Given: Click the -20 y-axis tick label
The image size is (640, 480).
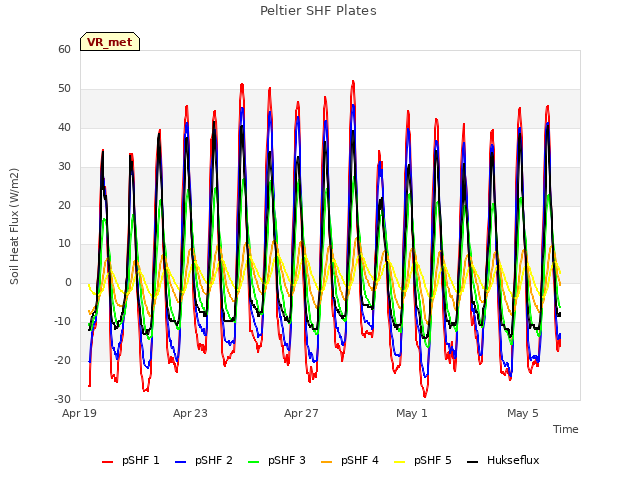Looking at the screenshot, I should [x=63, y=360].
